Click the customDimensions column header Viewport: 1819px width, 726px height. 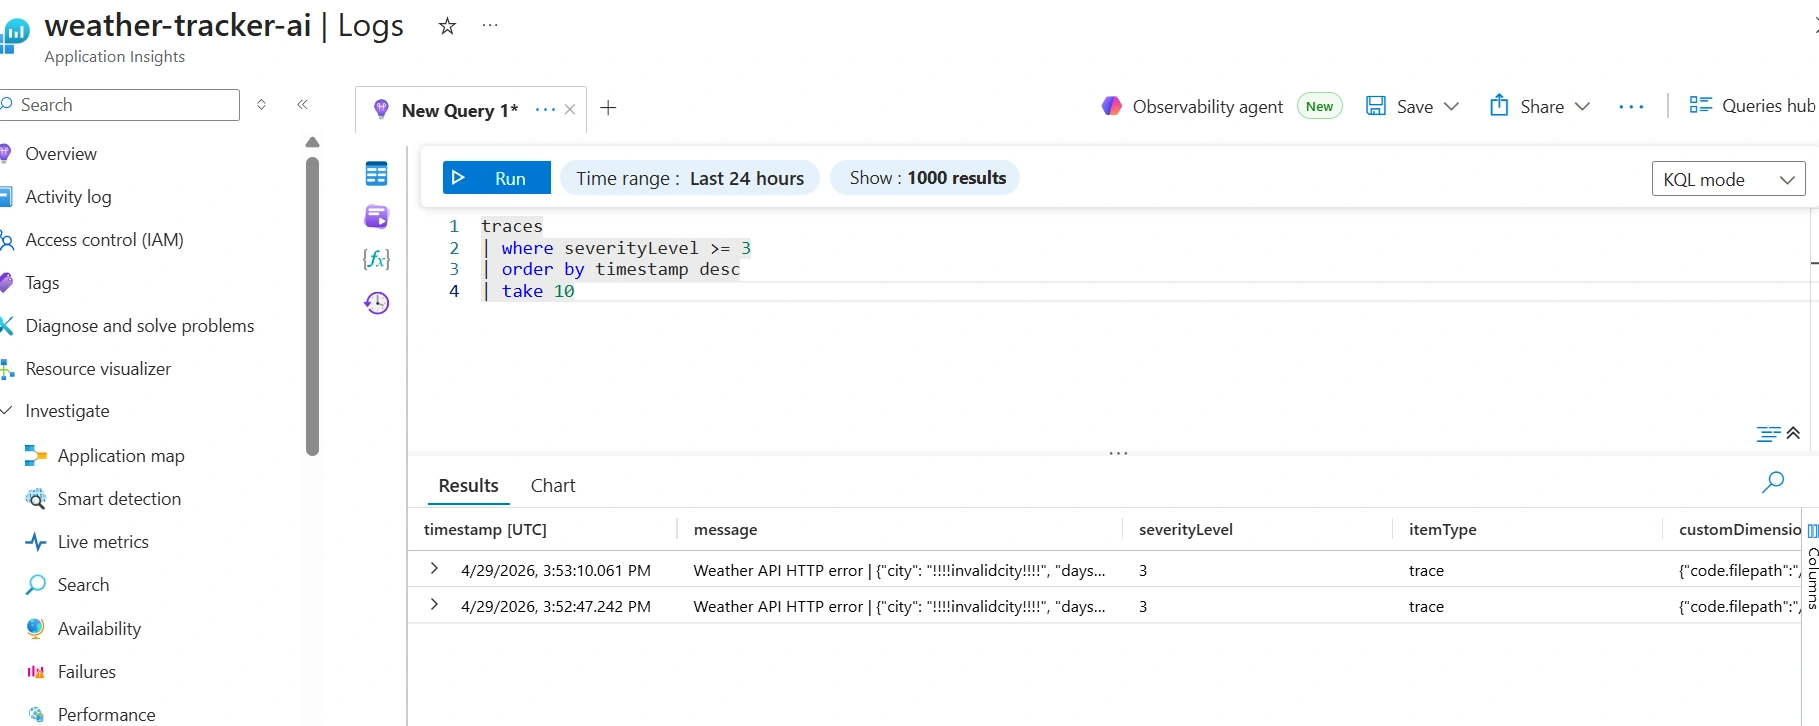(x=1740, y=530)
